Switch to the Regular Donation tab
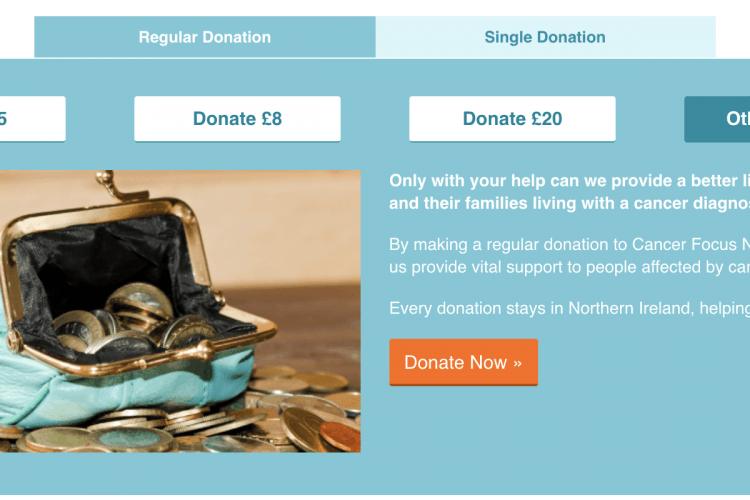The width and height of the screenshot is (750, 500). [205, 37]
